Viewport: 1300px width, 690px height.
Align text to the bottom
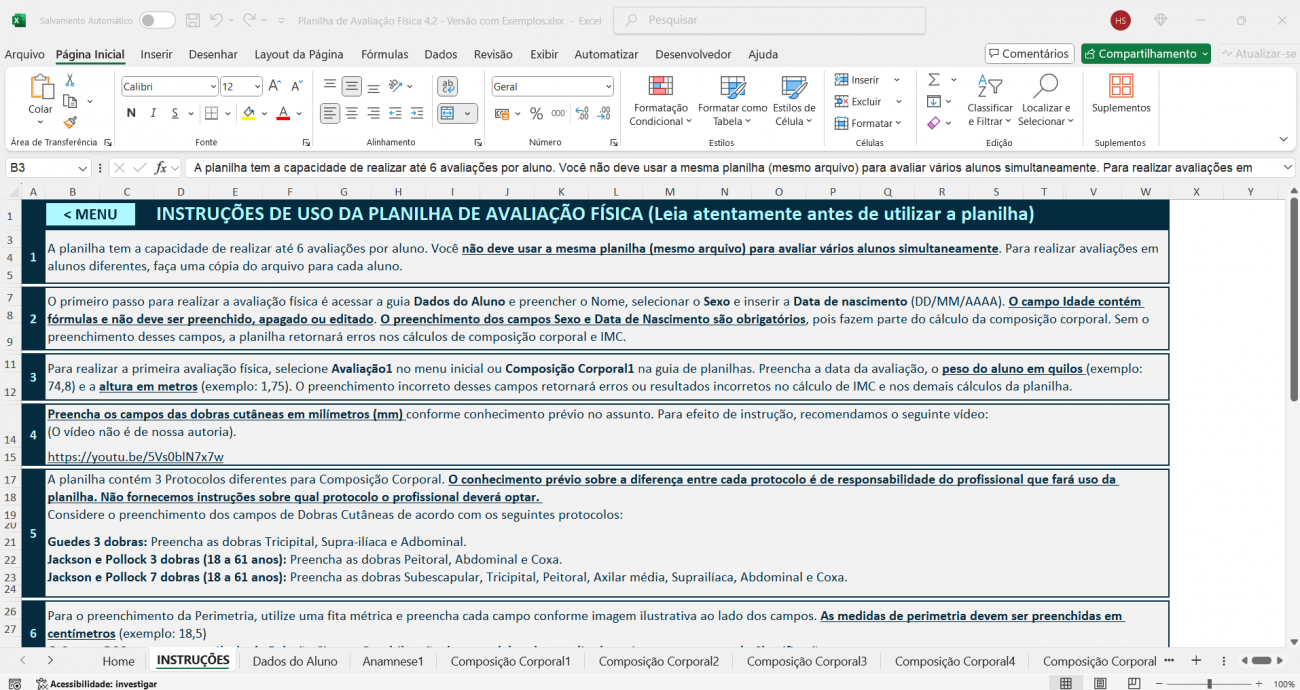pos(373,86)
